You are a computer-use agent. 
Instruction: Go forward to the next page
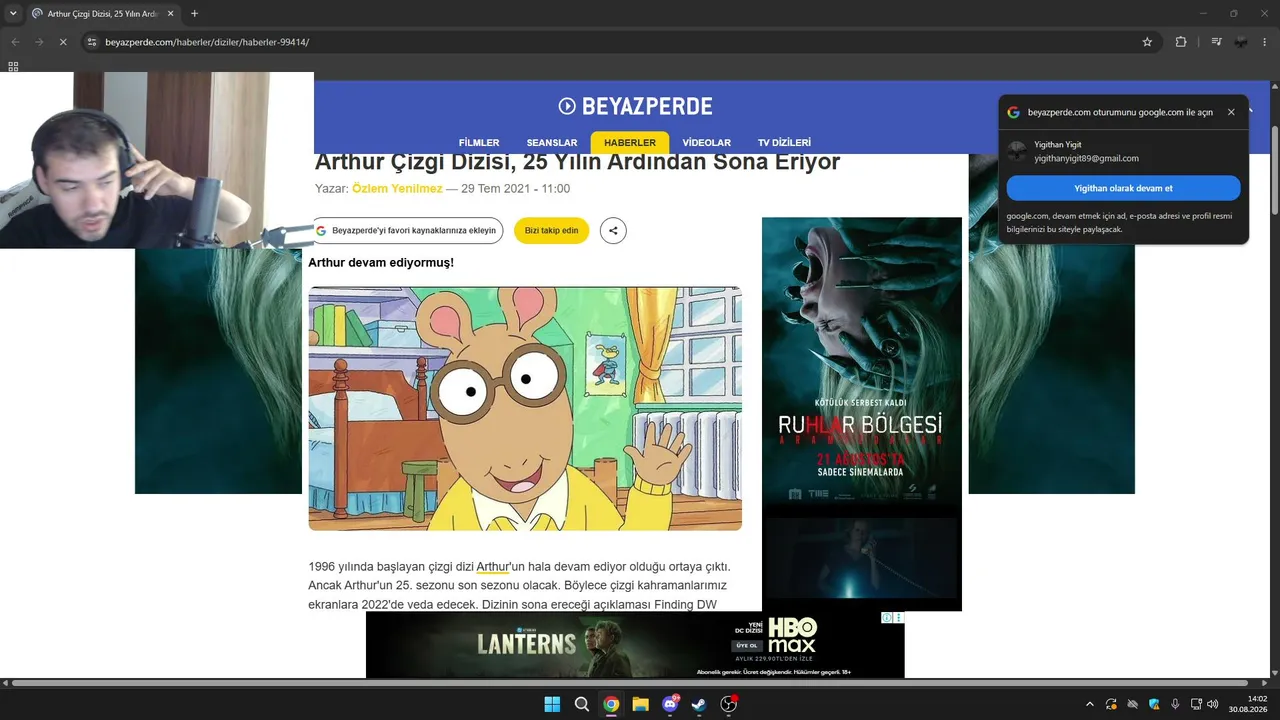[x=39, y=42]
